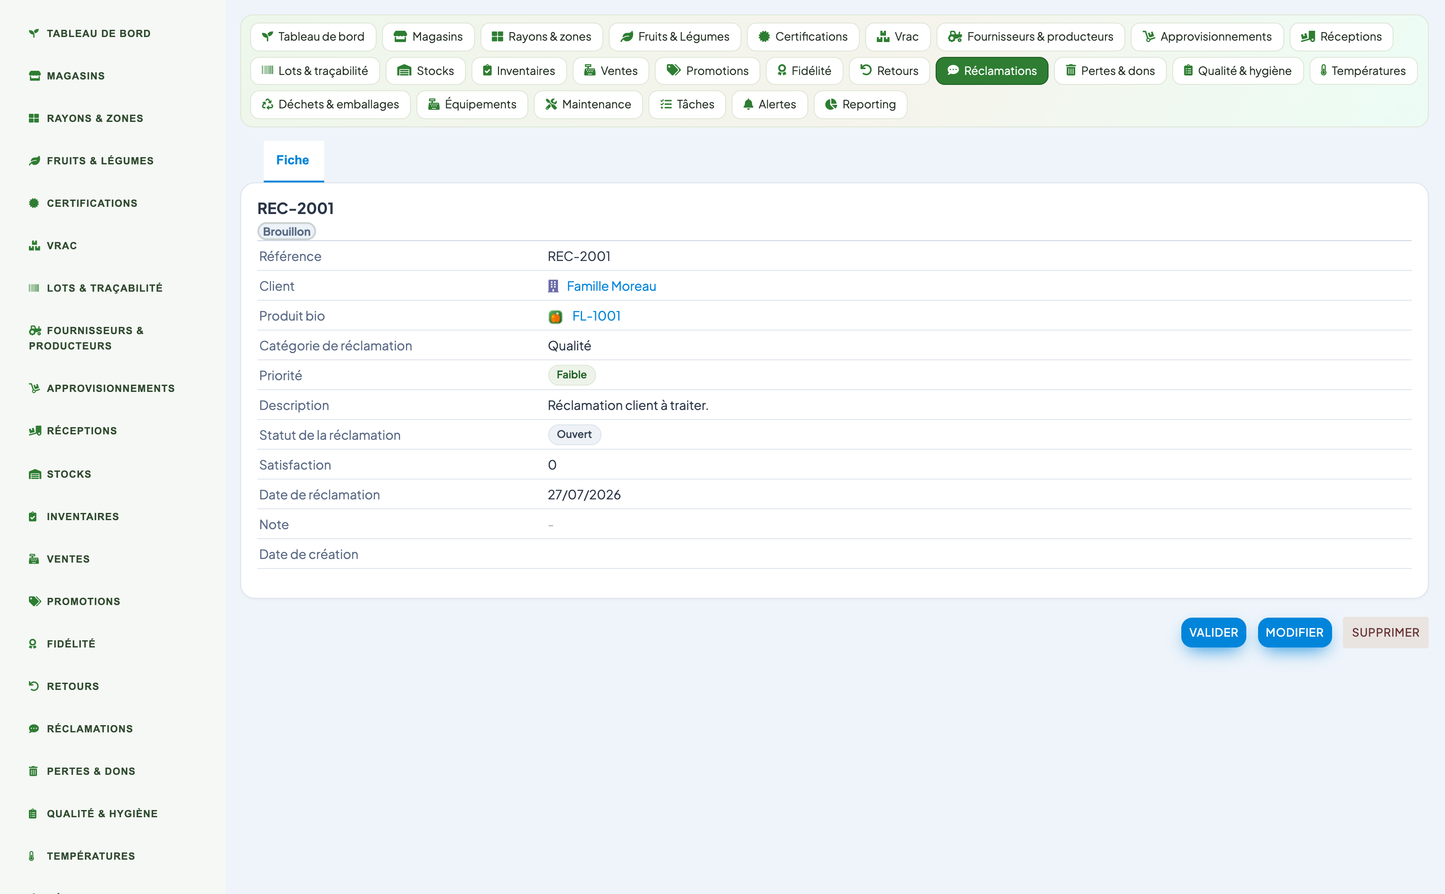Click the Réclamations speech bubble icon in sidebar
This screenshot has width=1445, height=894.
pyautogui.click(x=34, y=729)
